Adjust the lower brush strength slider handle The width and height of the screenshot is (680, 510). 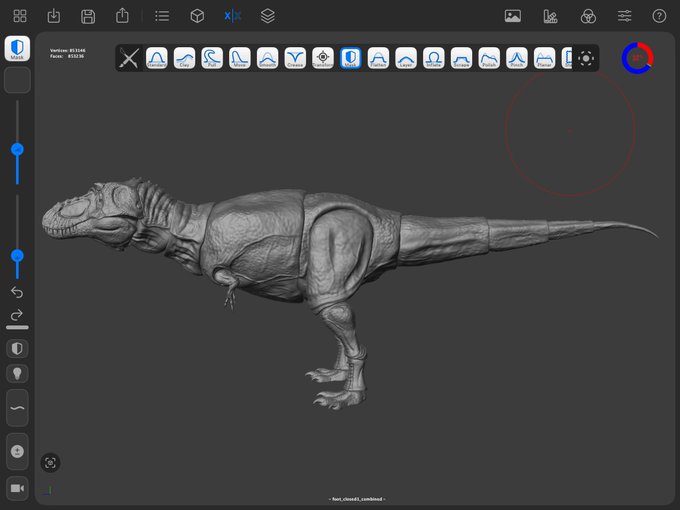[x=17, y=256]
